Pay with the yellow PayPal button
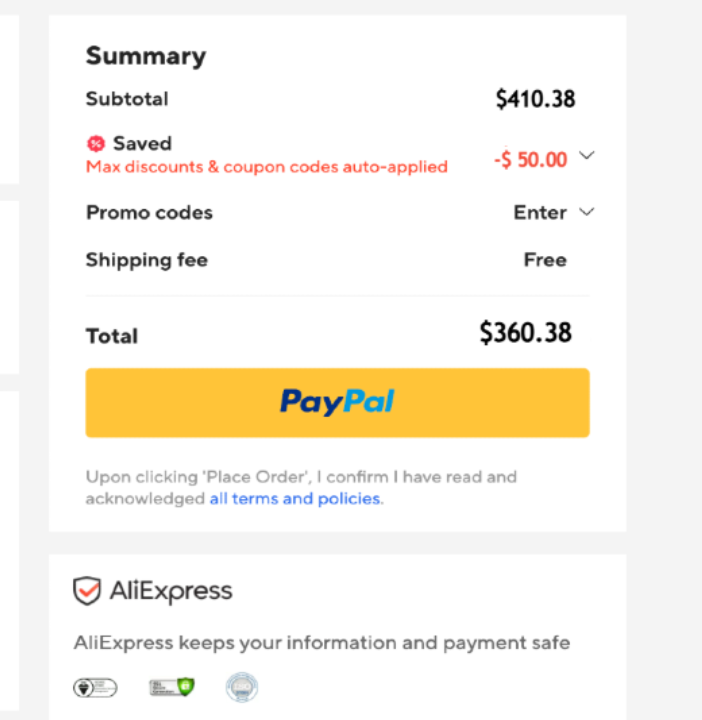 pos(337,402)
